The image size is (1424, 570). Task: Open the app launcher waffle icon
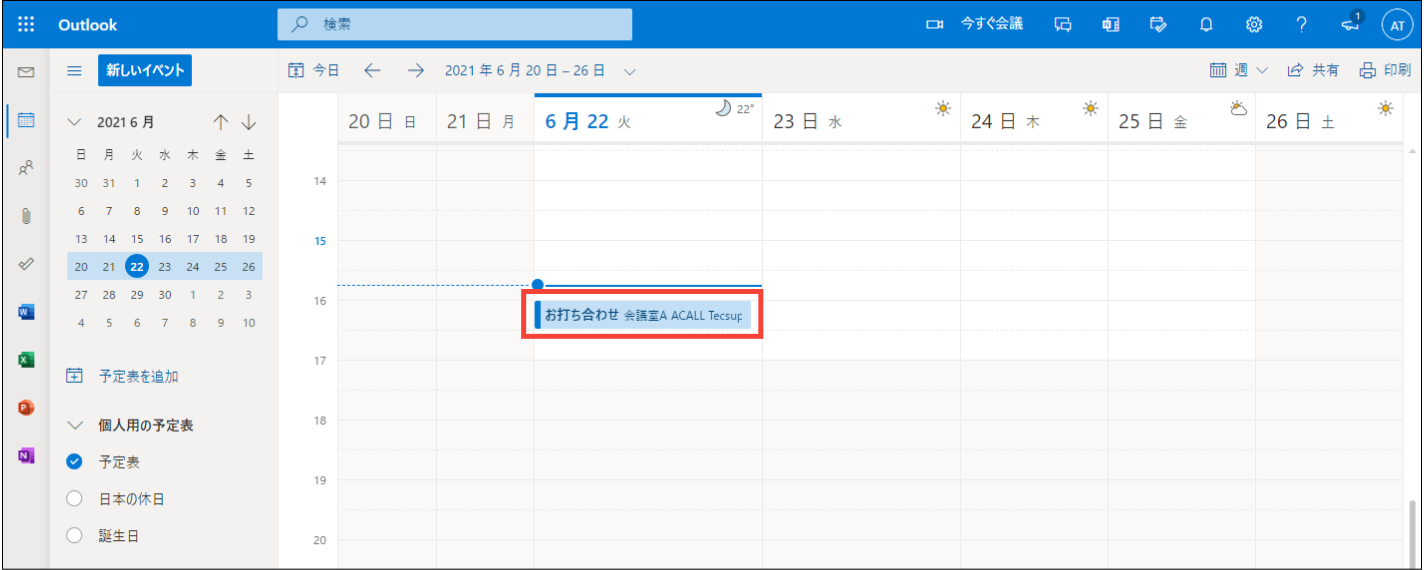tap(26, 24)
